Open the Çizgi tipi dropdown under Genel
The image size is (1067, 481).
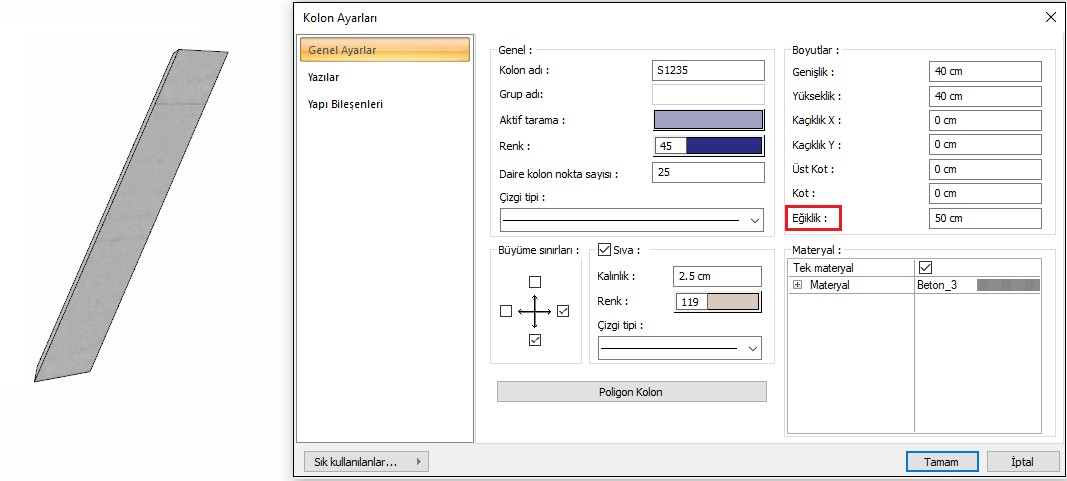(x=632, y=220)
